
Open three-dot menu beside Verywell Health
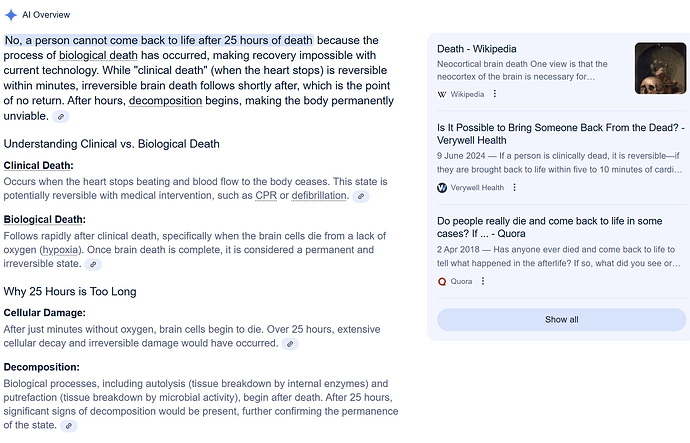[x=515, y=188]
